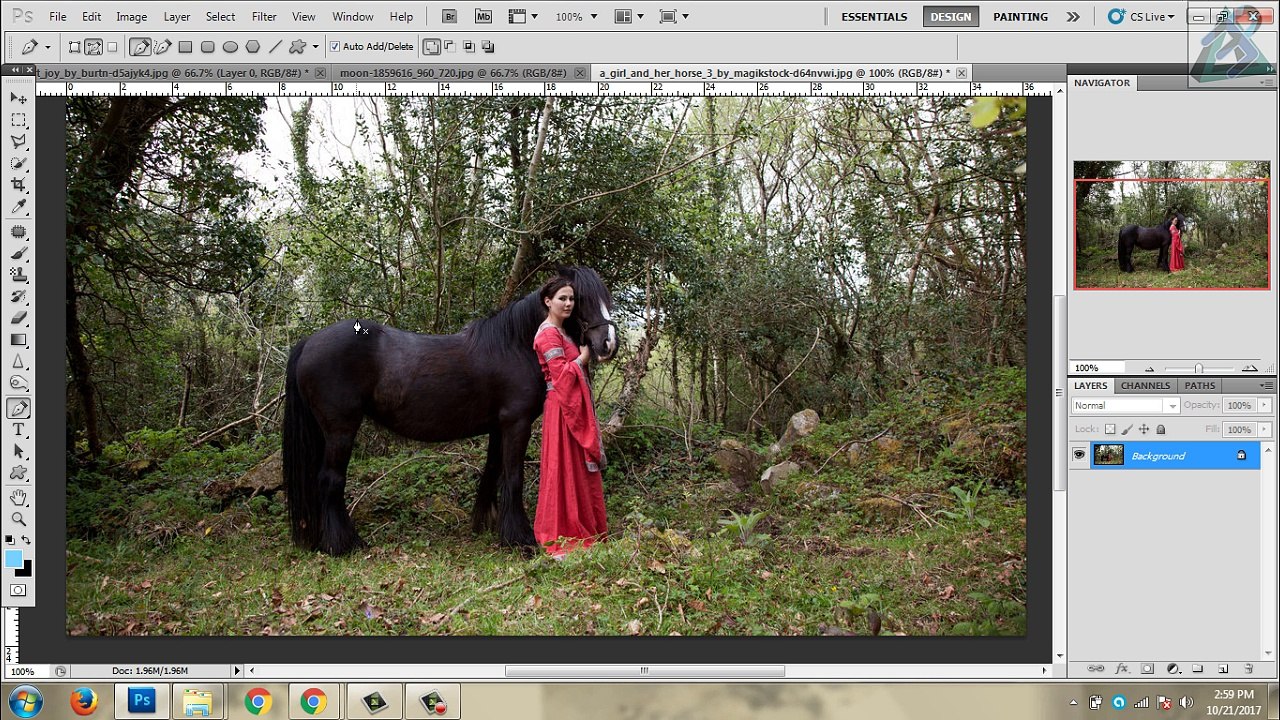Open the Layer menu

[x=177, y=17]
